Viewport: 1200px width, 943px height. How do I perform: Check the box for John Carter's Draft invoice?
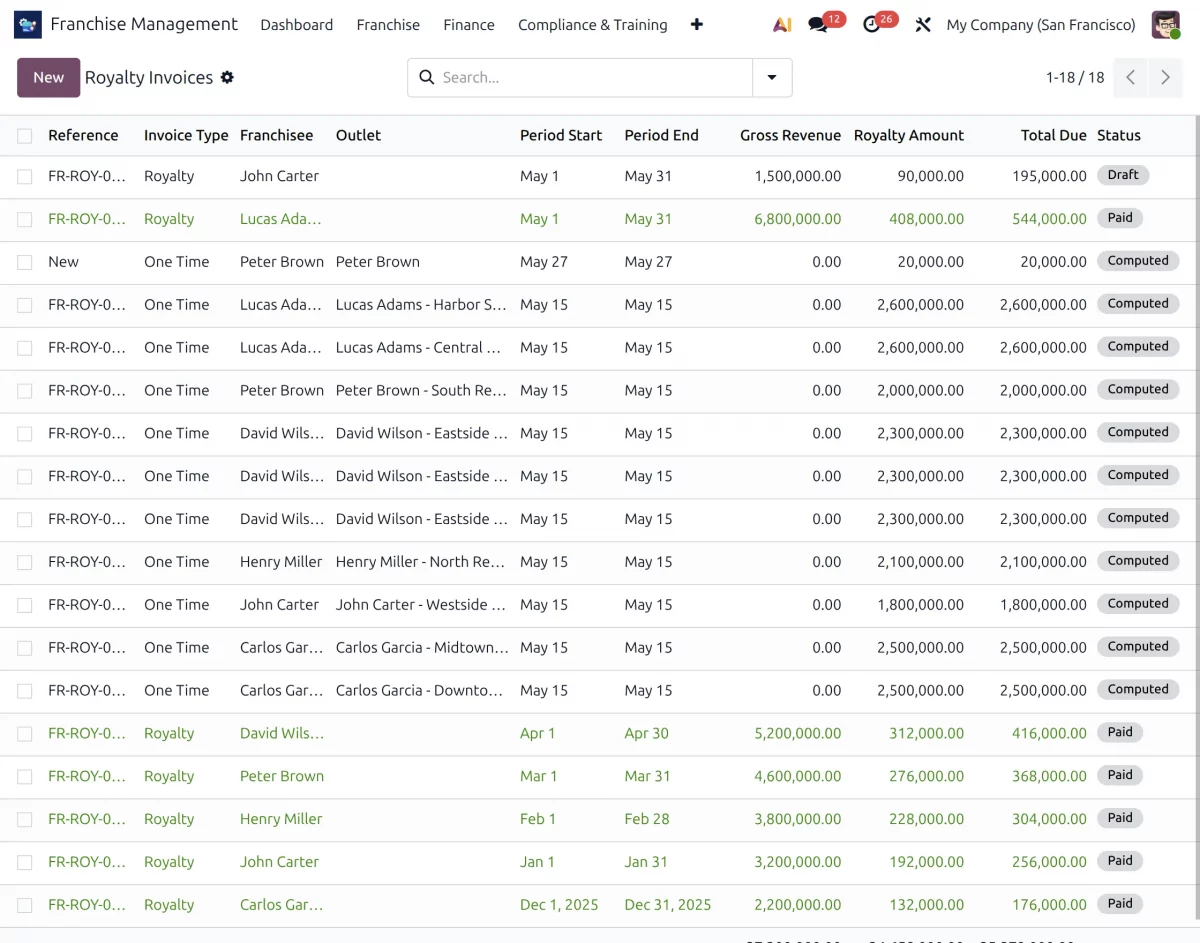click(x=25, y=176)
